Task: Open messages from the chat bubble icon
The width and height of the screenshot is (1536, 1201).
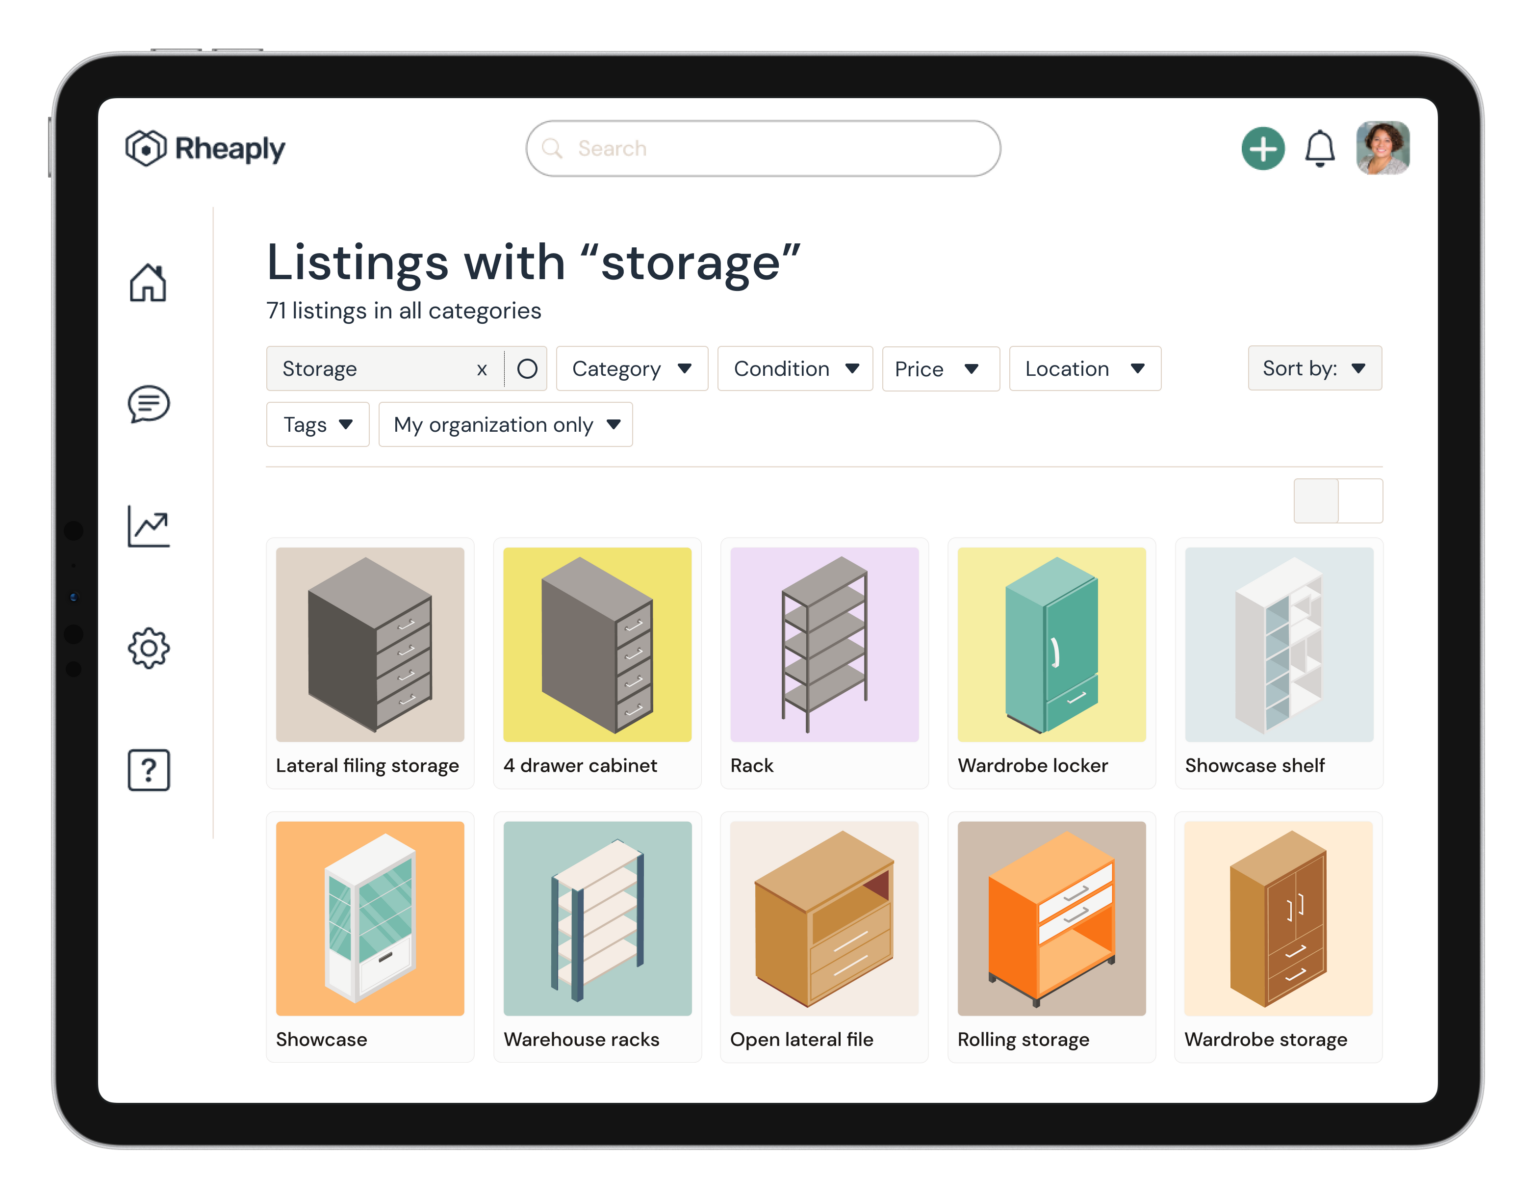Action: coord(148,405)
